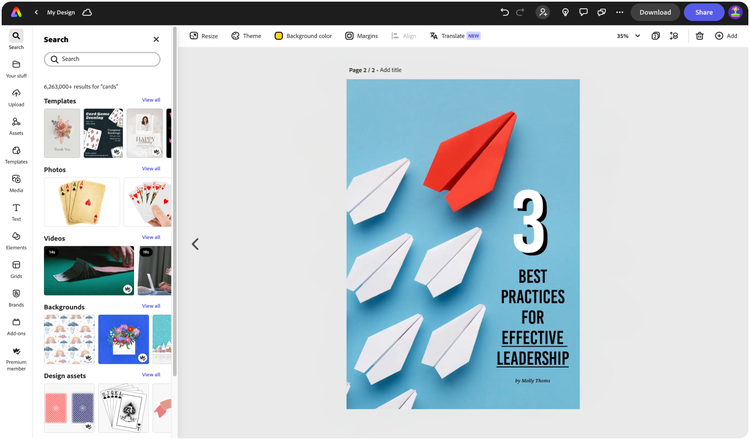Open the Elements panel
Image resolution: width=750 pixels, height=440 pixels.
pos(16,241)
